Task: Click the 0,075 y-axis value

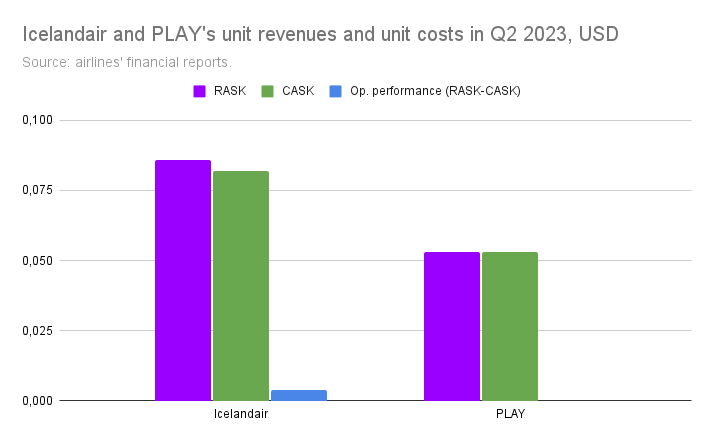Action: tap(37, 190)
